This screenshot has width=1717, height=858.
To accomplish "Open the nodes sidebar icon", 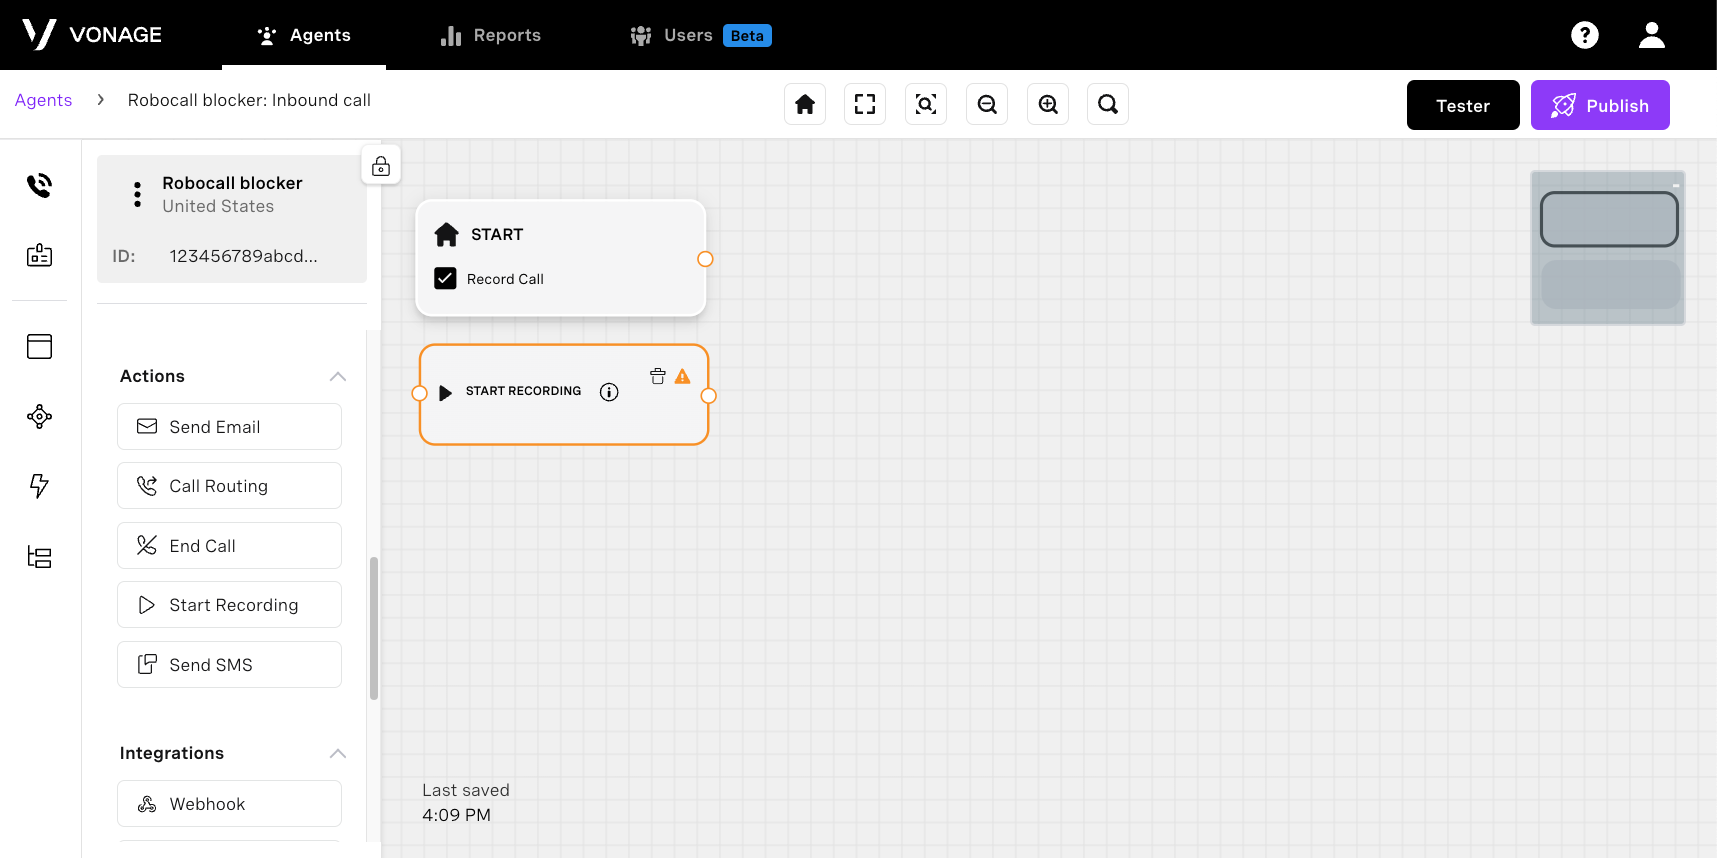I will point(39,416).
